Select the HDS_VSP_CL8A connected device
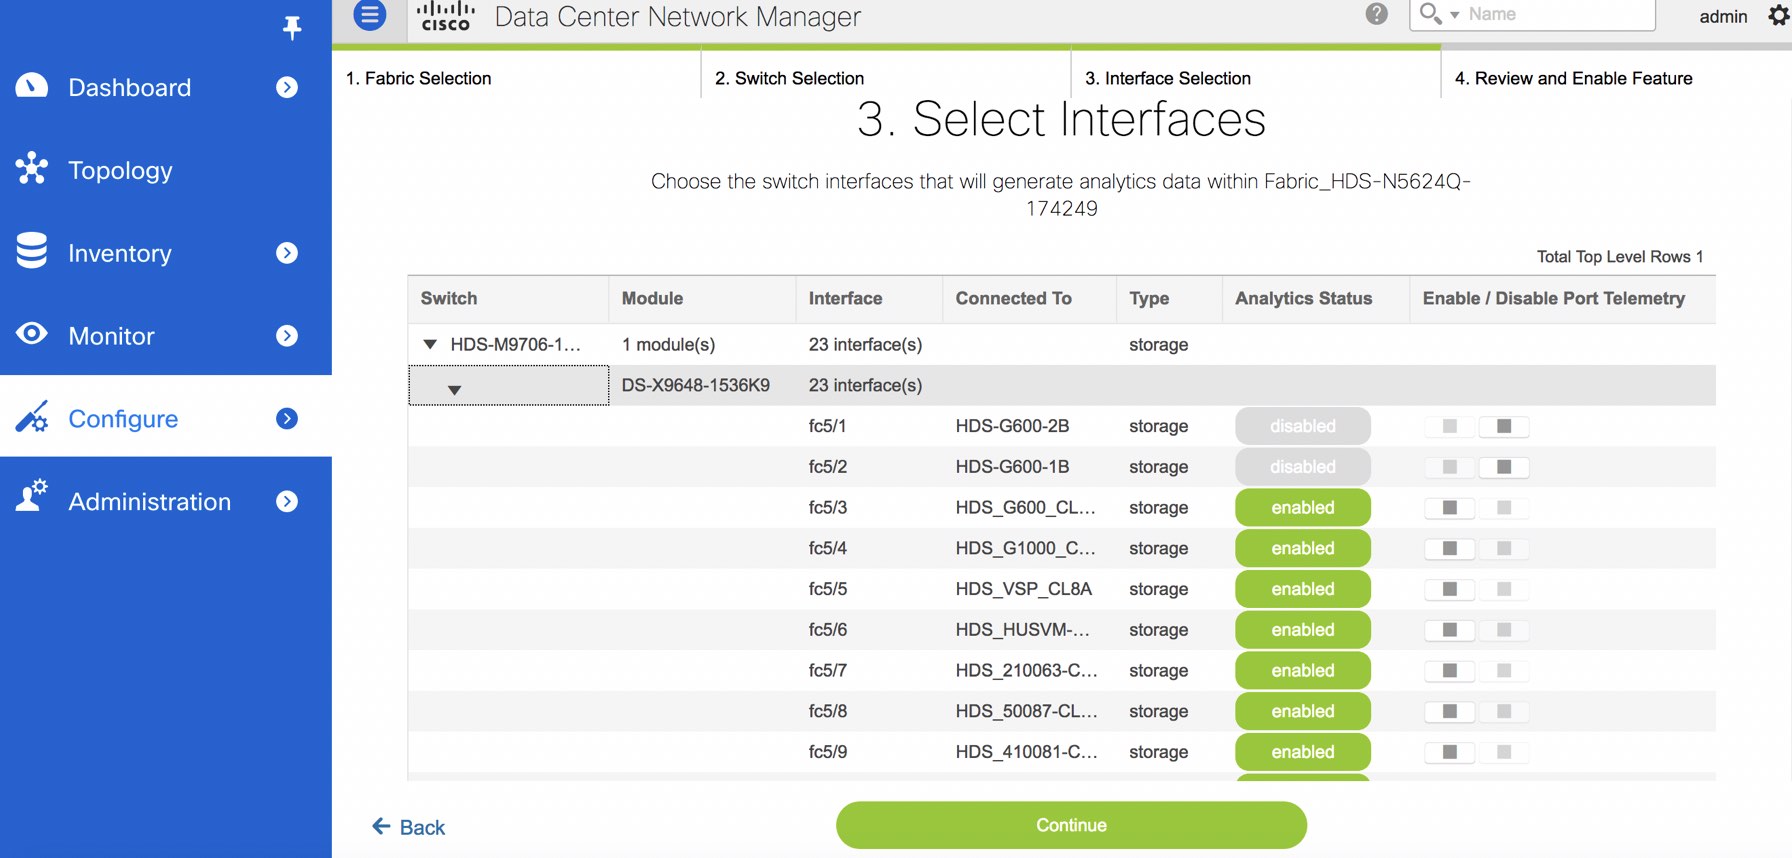This screenshot has width=1792, height=858. (1023, 589)
